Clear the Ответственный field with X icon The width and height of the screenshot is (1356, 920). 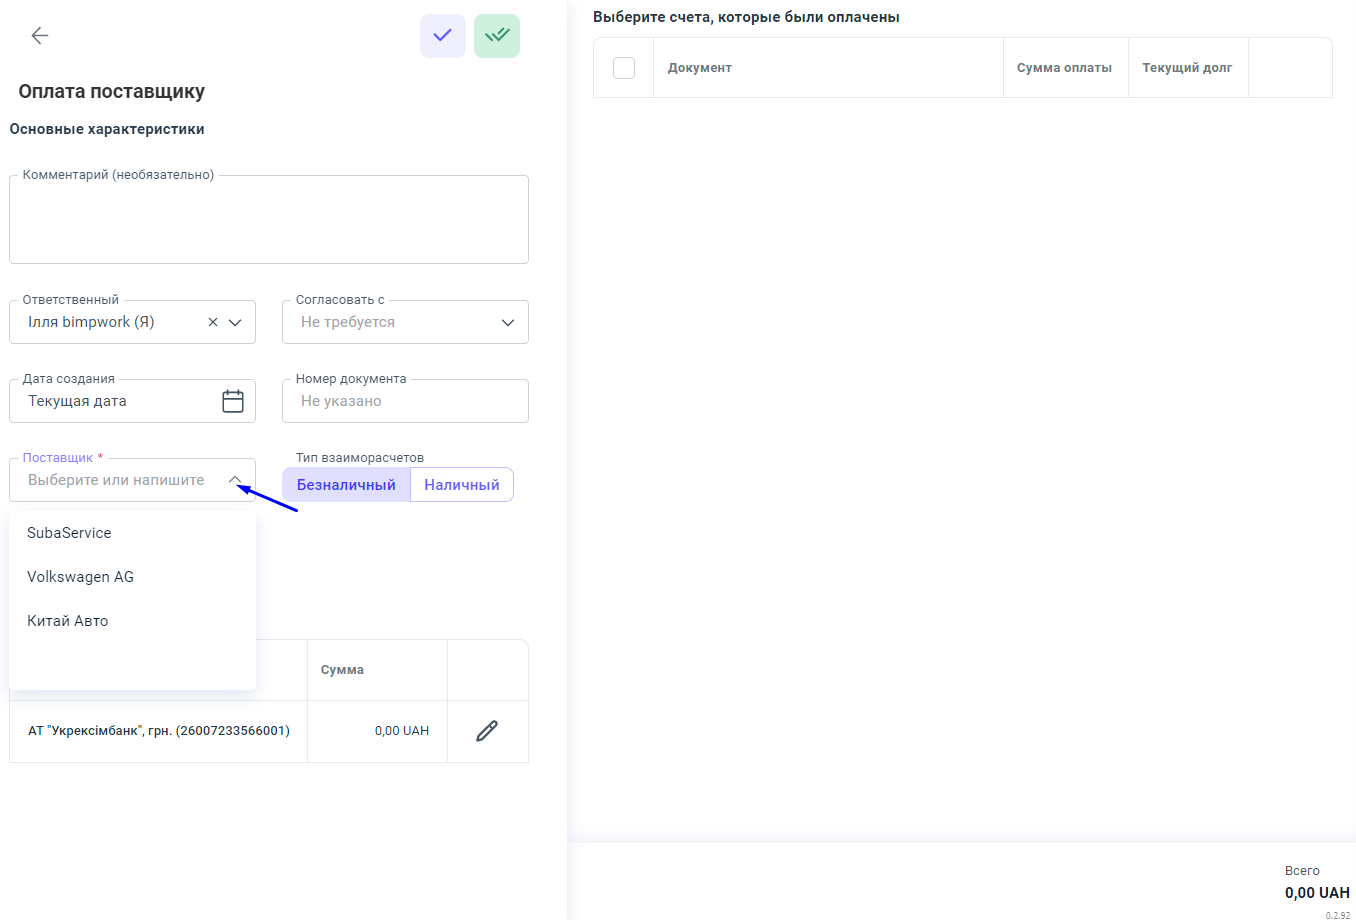click(212, 322)
